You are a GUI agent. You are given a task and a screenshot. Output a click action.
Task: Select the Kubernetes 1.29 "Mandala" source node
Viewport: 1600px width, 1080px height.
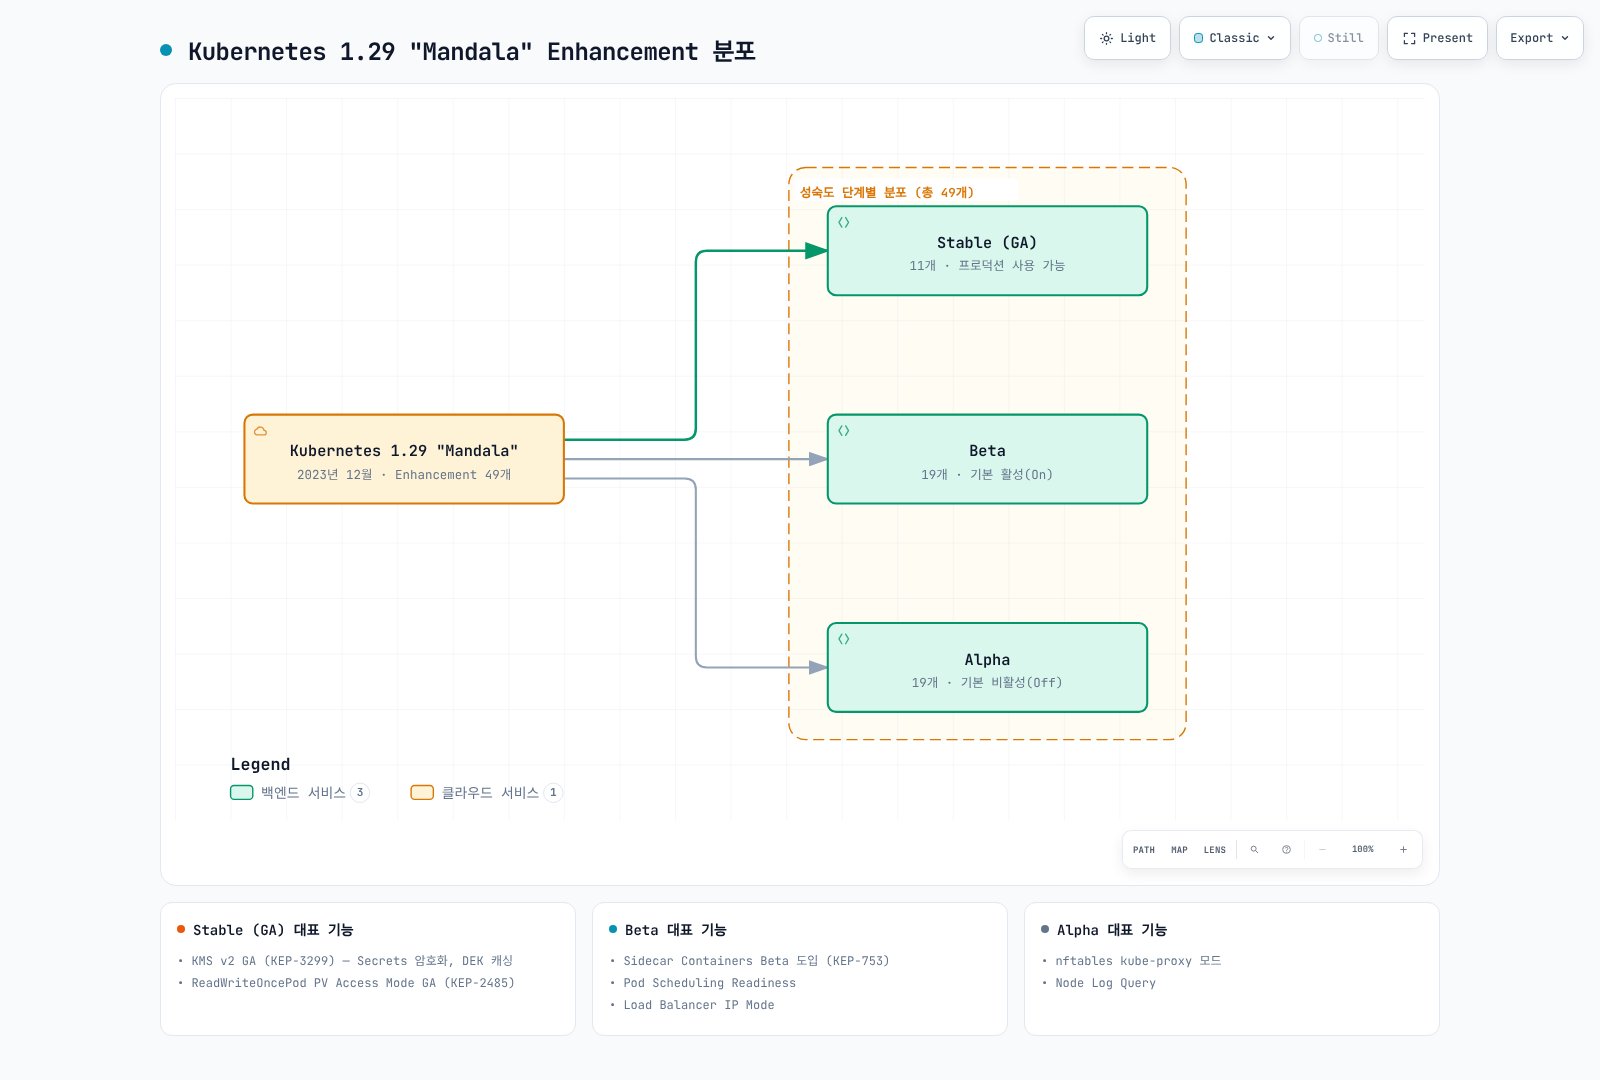coord(404,459)
